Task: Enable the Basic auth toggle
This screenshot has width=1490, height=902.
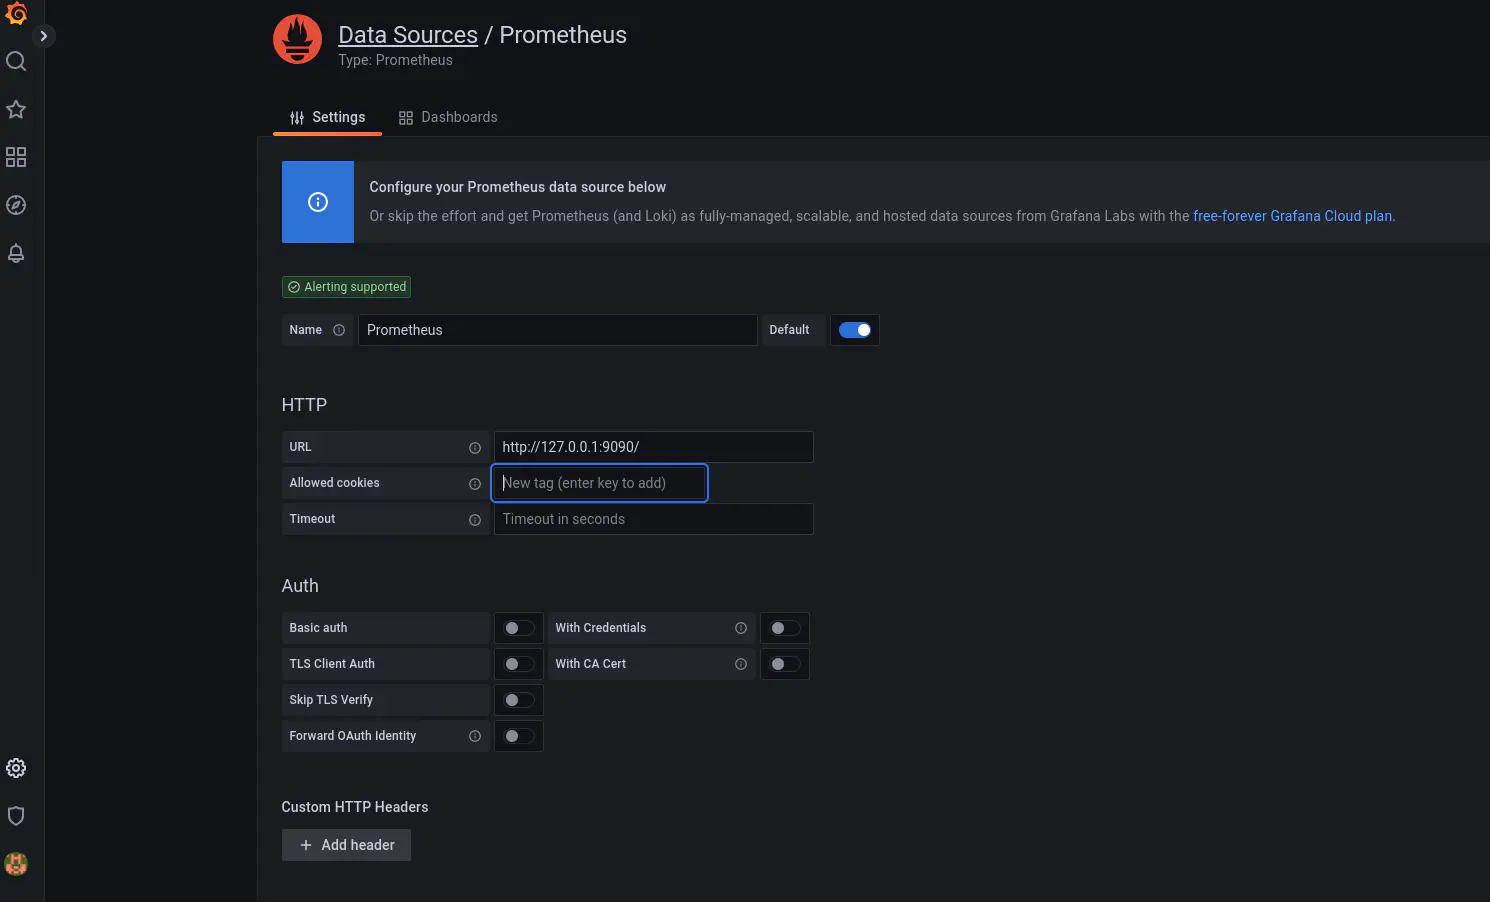Action: coord(519,628)
